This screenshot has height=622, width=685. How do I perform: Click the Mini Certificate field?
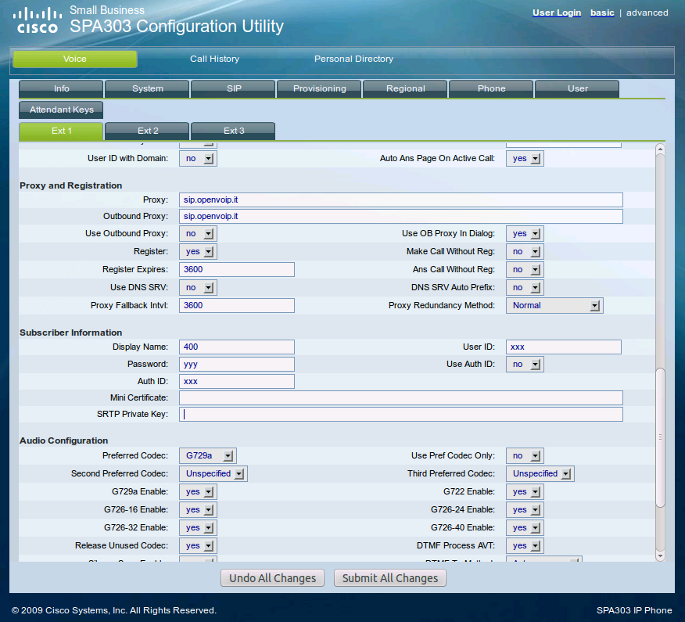pos(401,398)
